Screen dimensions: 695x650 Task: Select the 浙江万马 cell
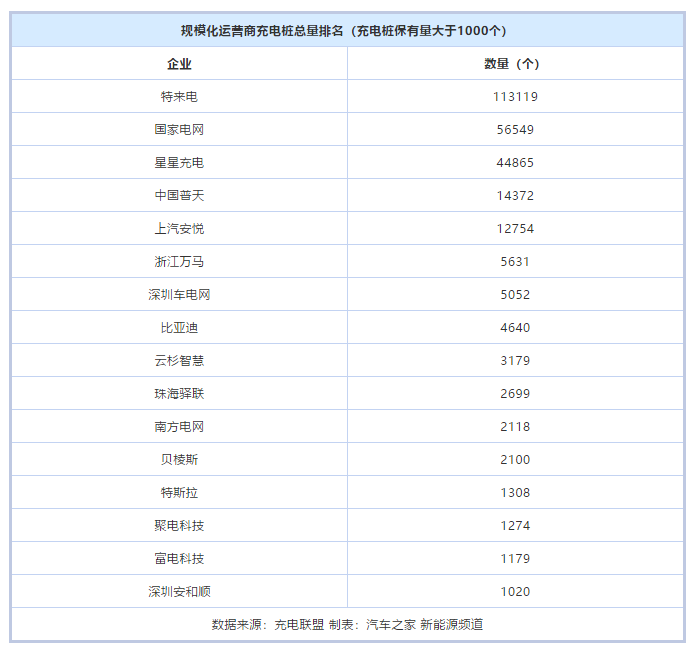tap(179, 262)
